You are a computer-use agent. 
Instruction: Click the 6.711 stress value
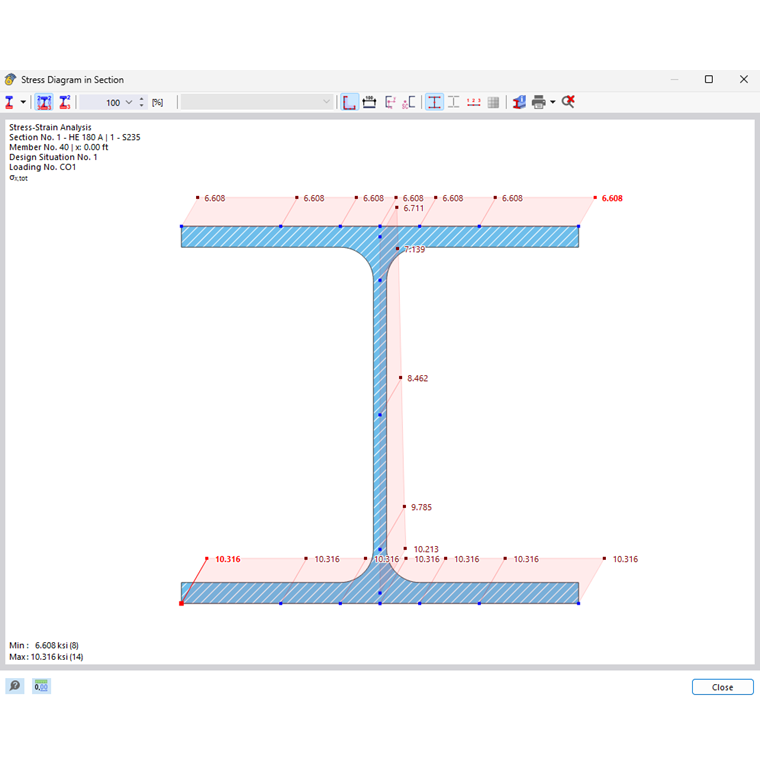click(413, 208)
